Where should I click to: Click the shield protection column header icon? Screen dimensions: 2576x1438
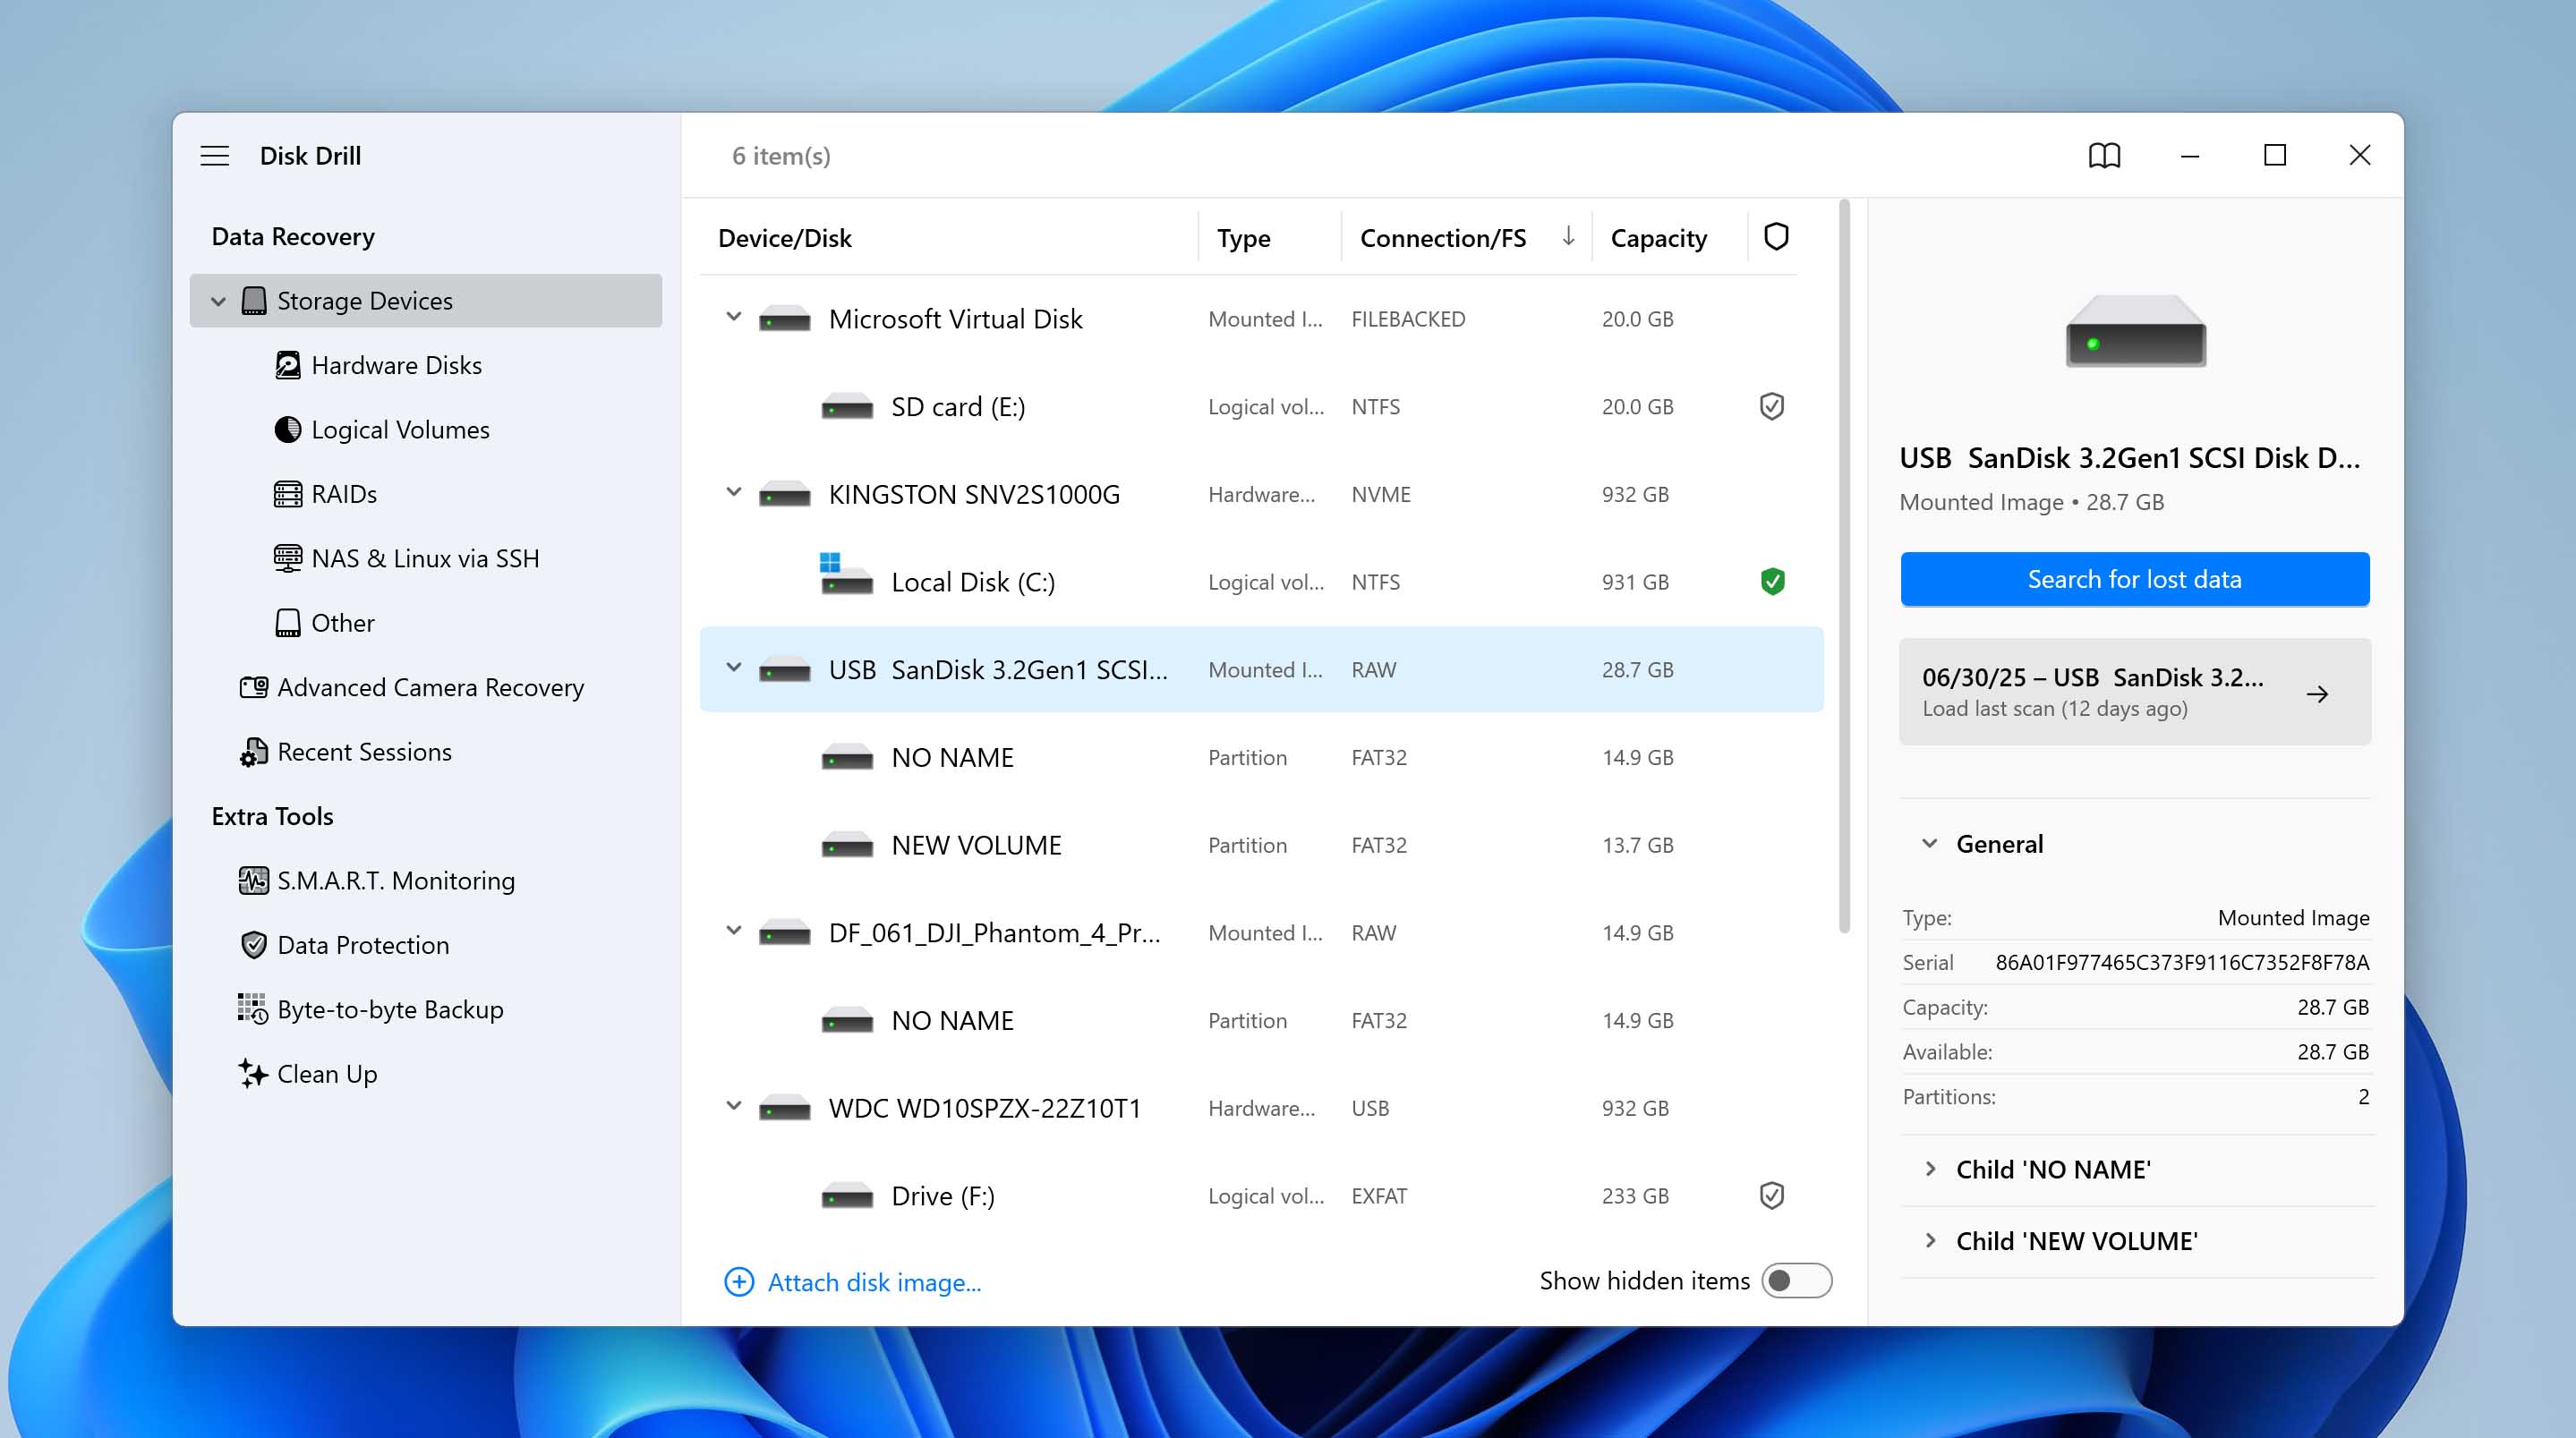pos(1776,237)
